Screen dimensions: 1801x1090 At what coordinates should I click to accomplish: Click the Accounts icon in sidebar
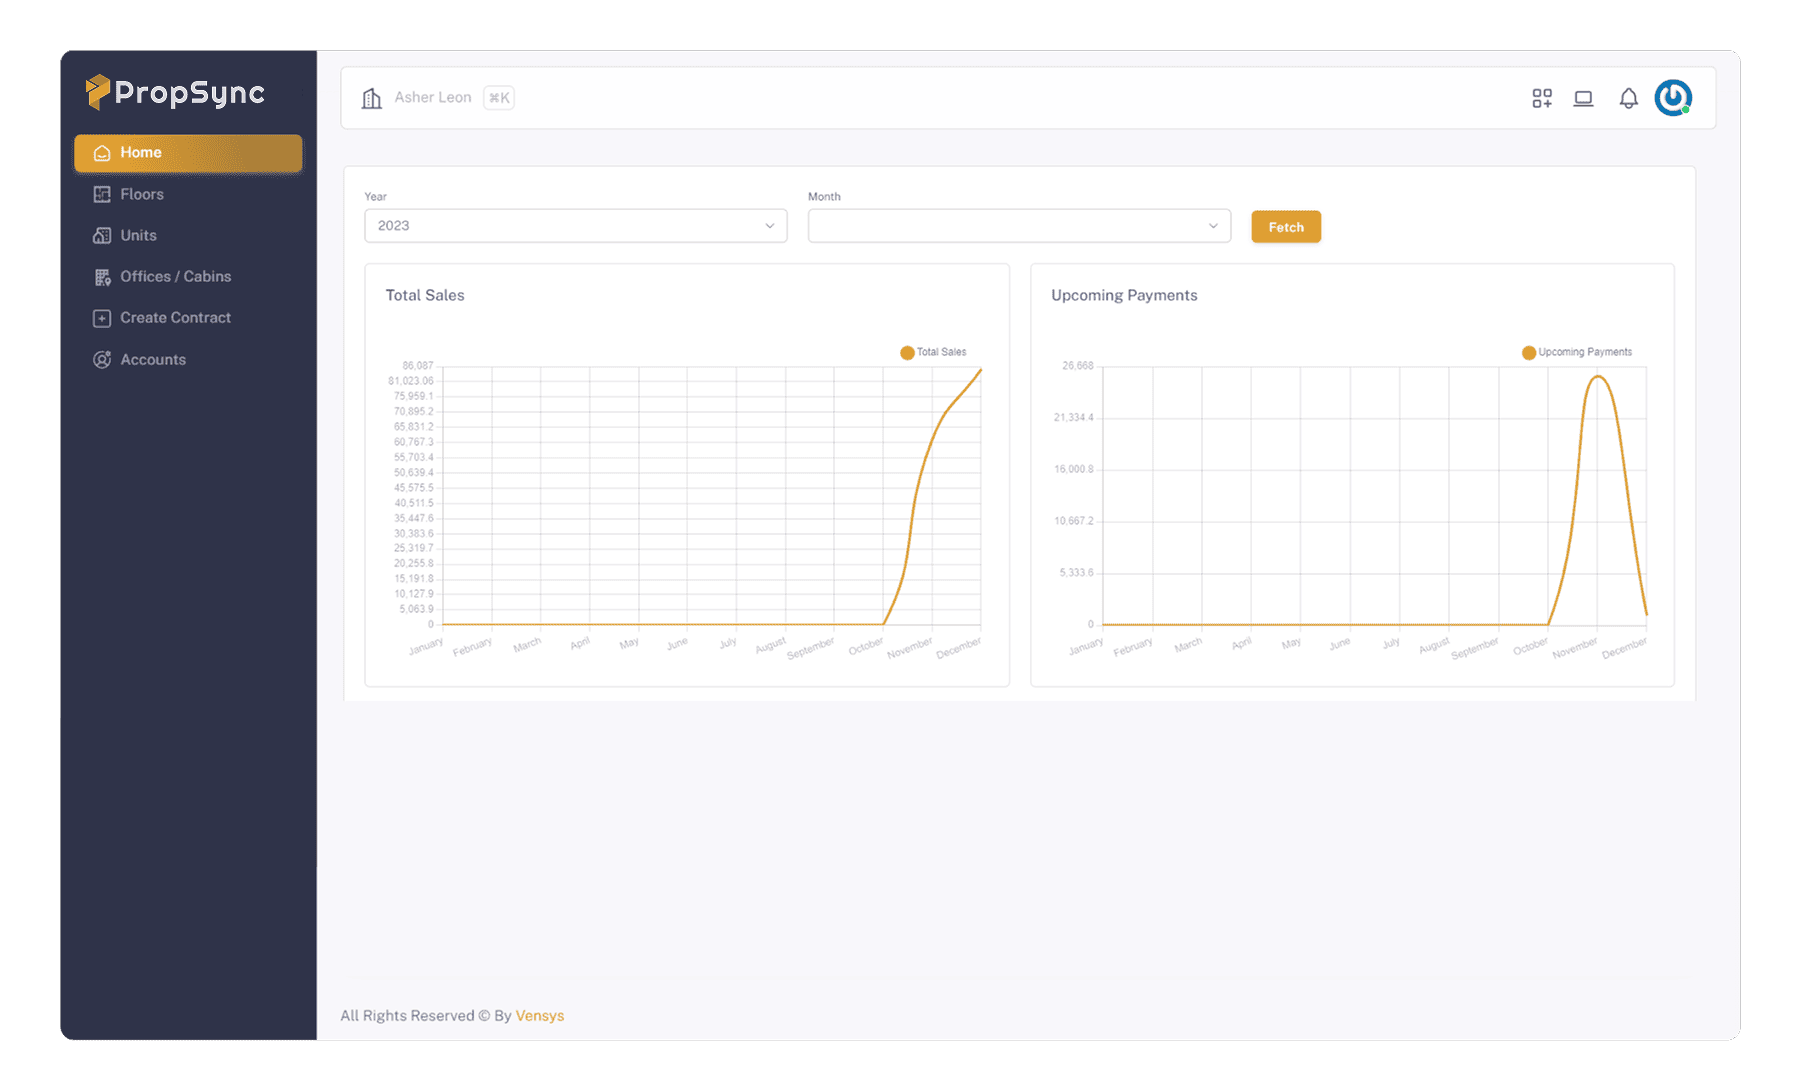point(102,359)
